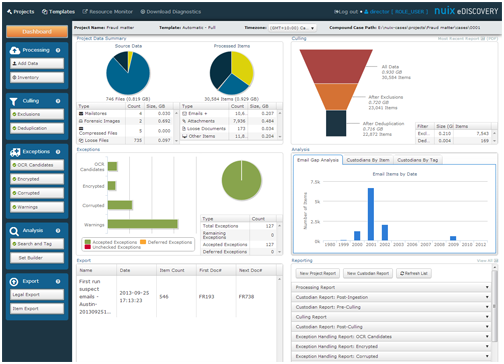The image size is (504, 364).
Task: Open the Corrupted sidebar button
Action: pyautogui.click(x=37, y=193)
